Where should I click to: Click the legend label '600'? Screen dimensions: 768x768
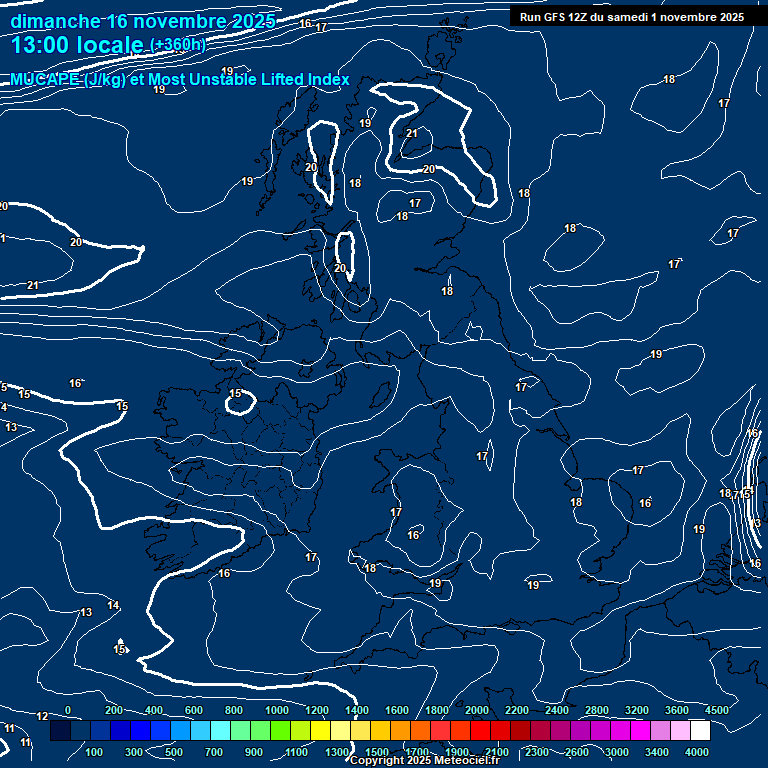pos(193,710)
